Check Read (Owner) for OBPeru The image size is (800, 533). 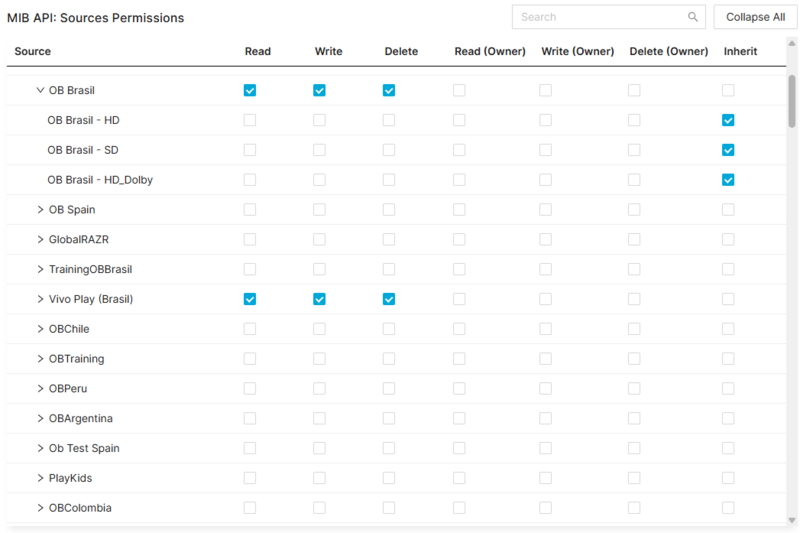[x=459, y=388]
